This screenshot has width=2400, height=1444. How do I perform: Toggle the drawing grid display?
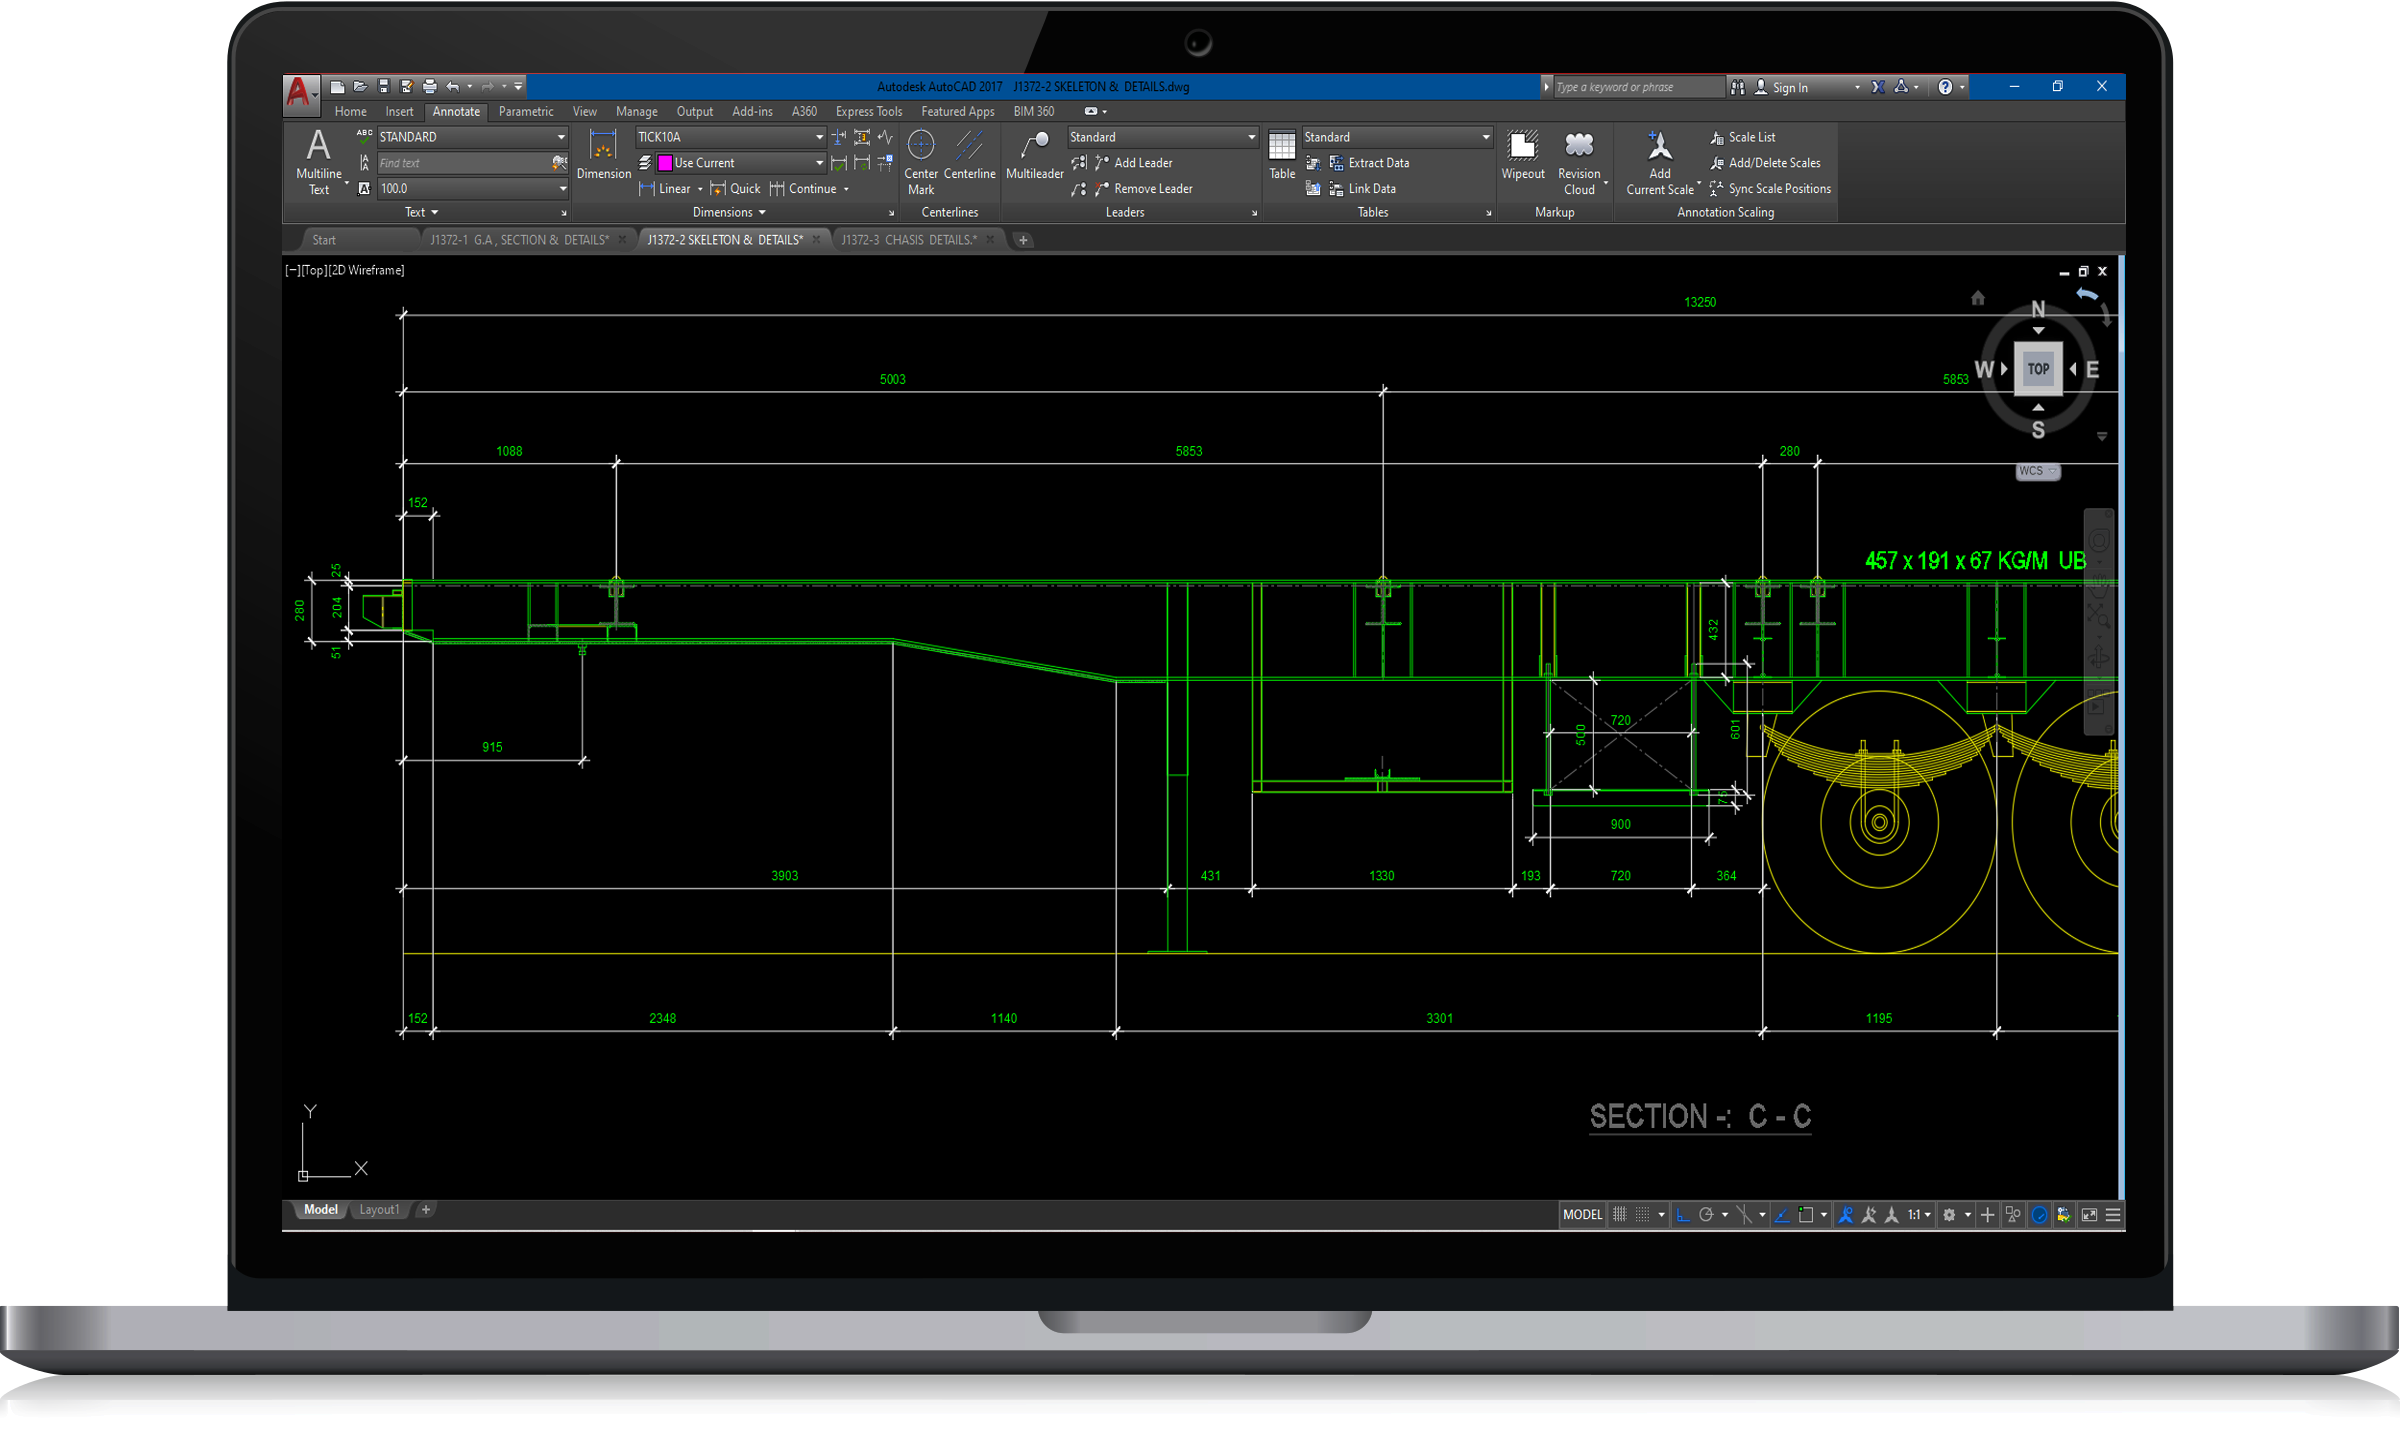click(1619, 1214)
